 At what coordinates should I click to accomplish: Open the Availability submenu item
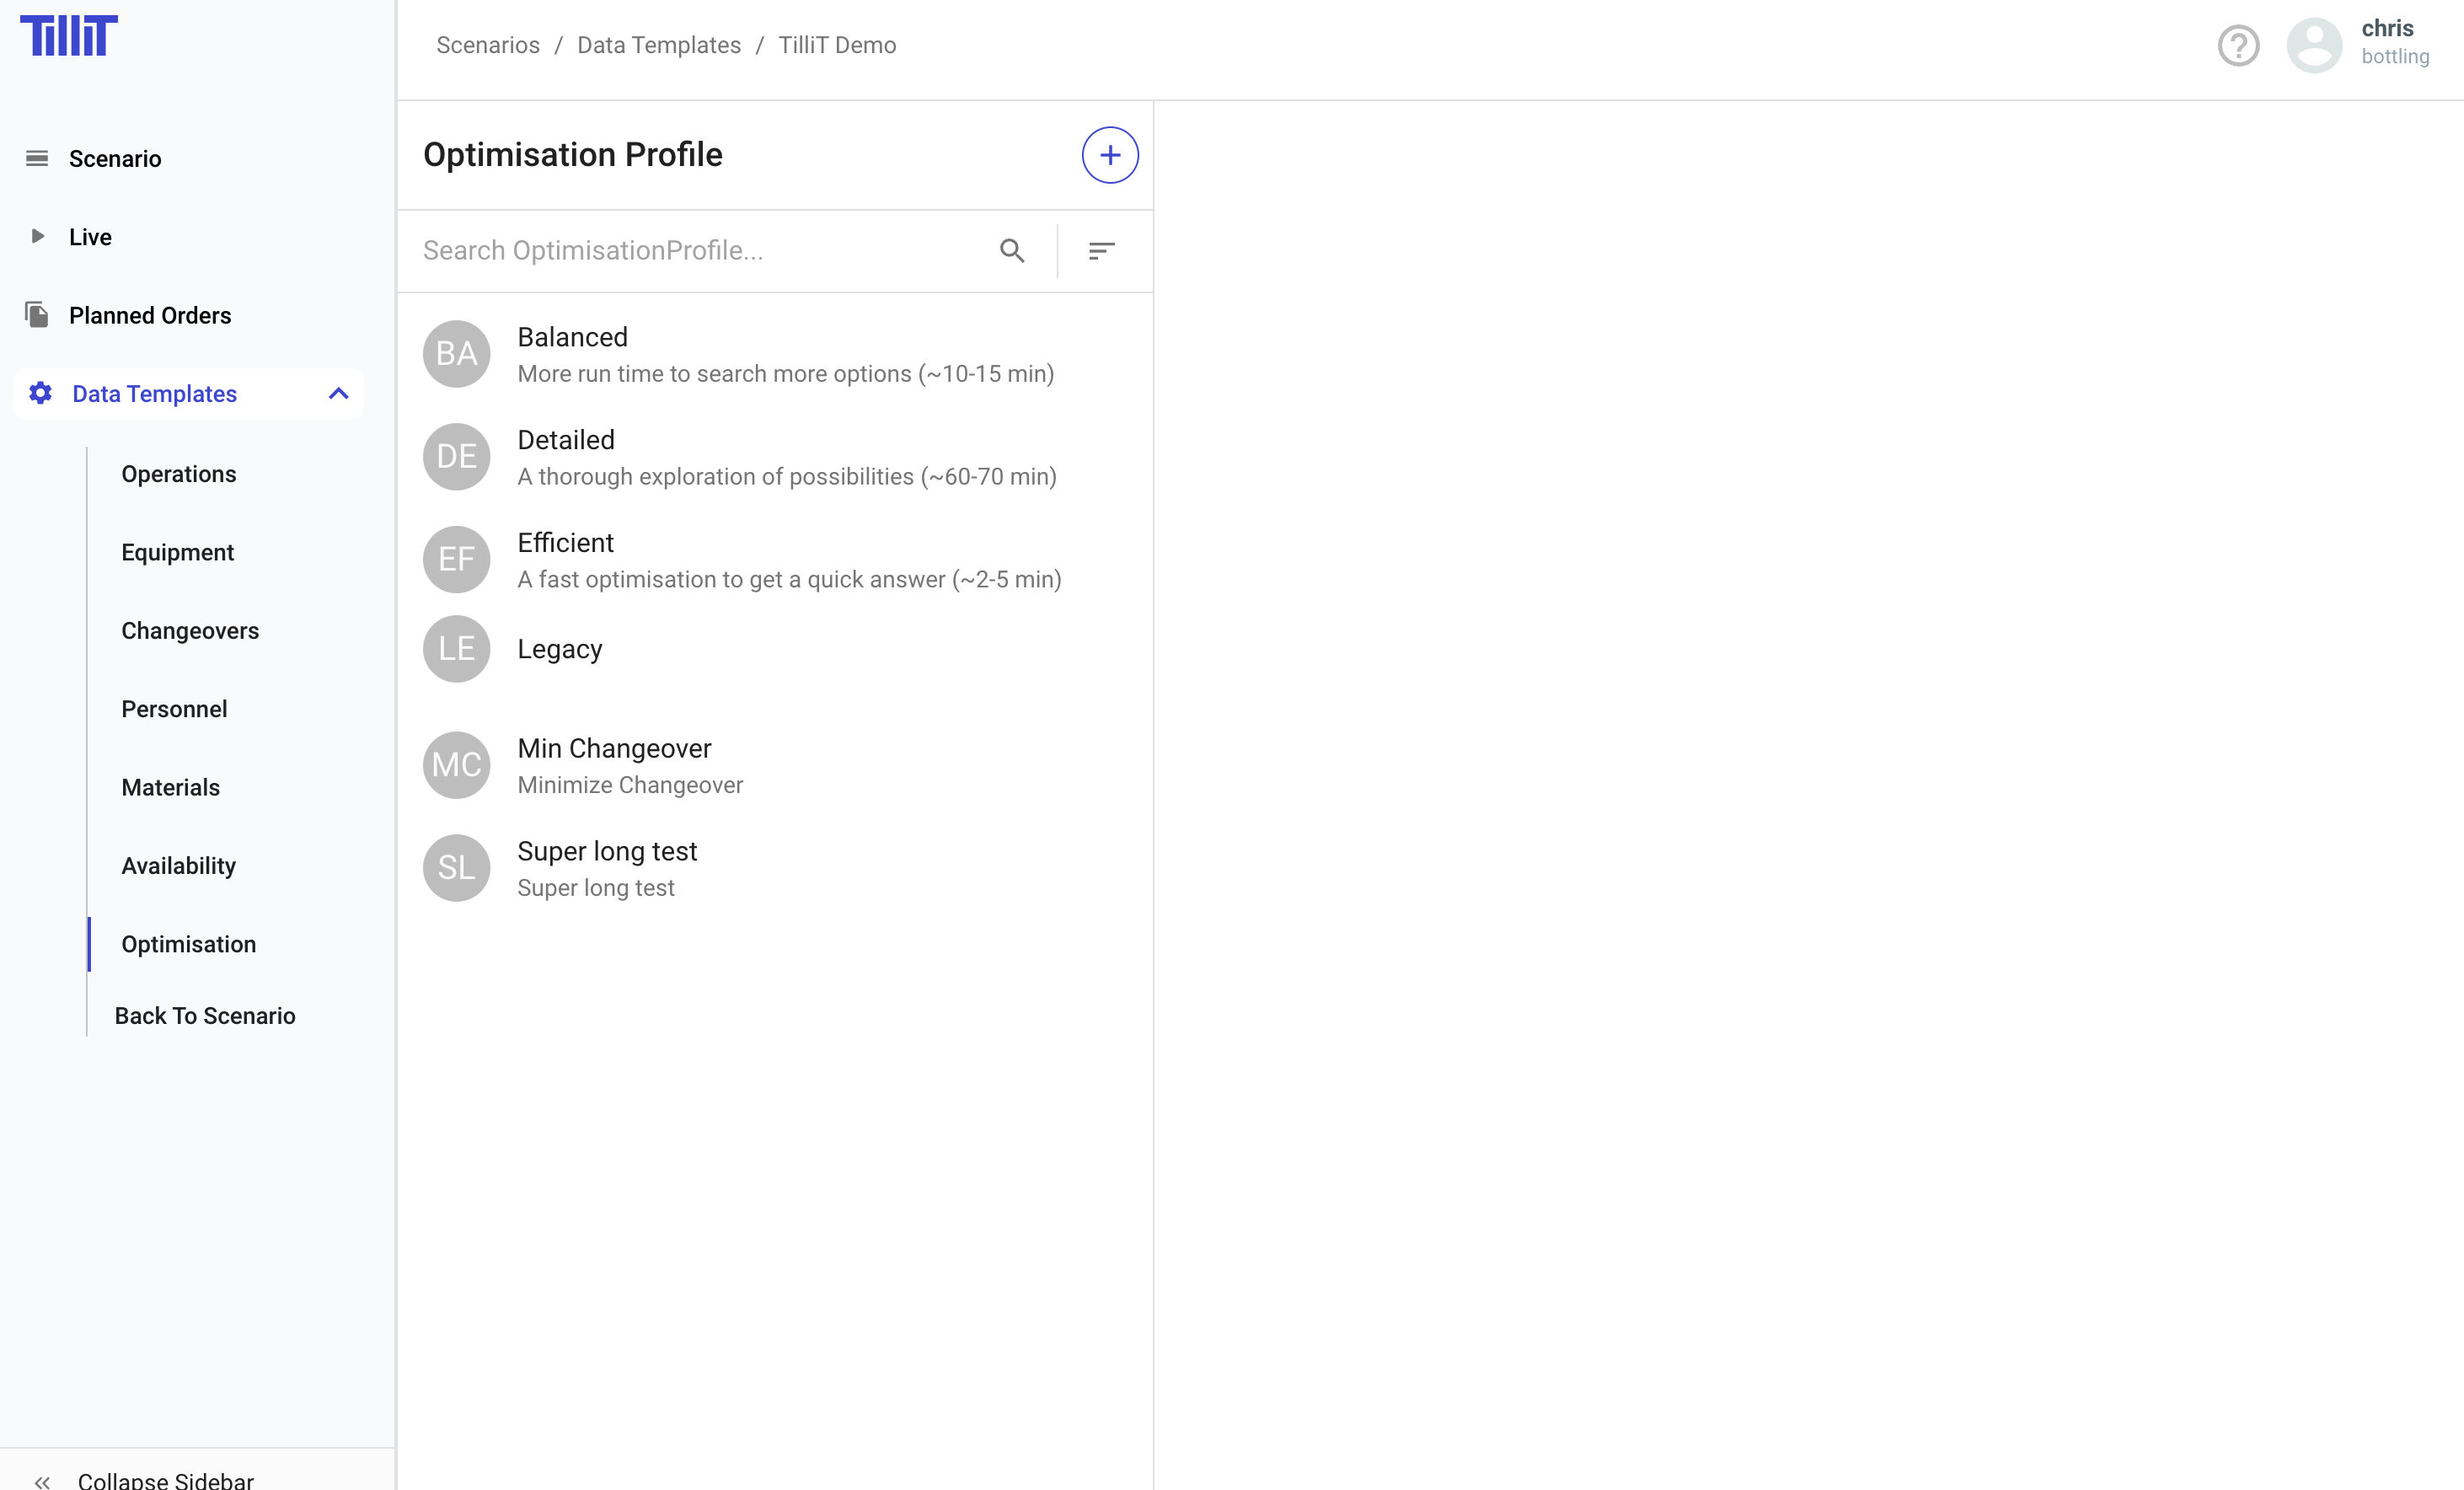pos(179,866)
